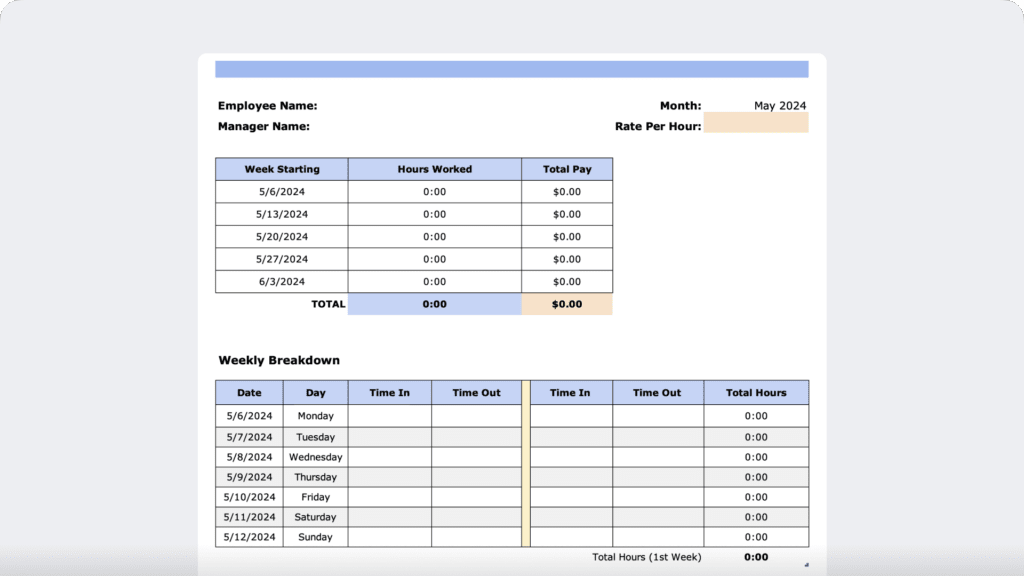
Task: Select the 5/6/2024 week starting cell
Action: (280, 191)
